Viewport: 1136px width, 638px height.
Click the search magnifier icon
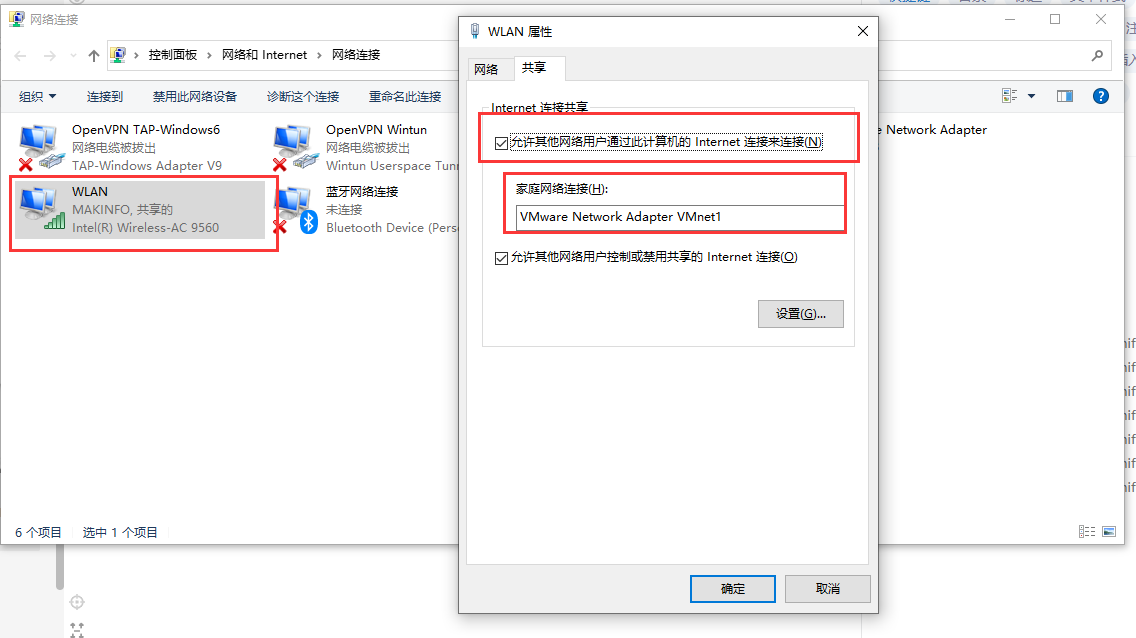1097,55
